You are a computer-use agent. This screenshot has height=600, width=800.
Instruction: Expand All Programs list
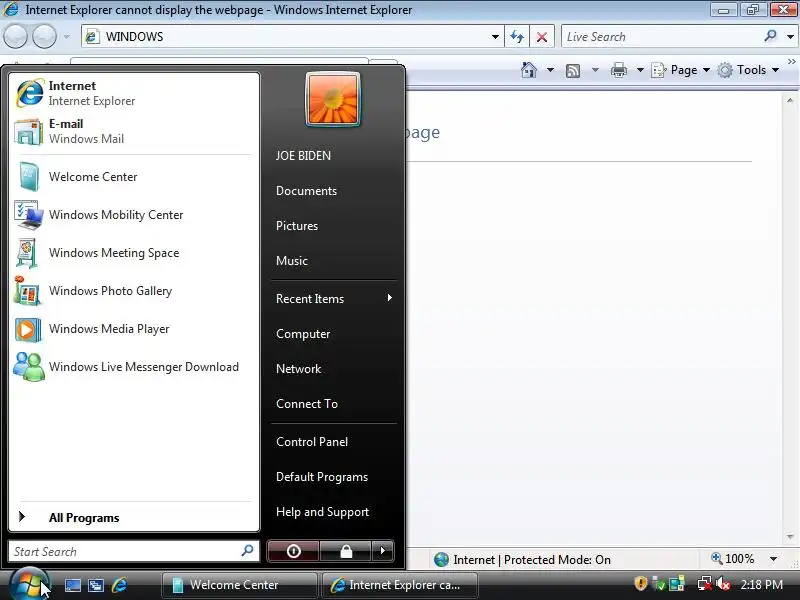pos(134,517)
